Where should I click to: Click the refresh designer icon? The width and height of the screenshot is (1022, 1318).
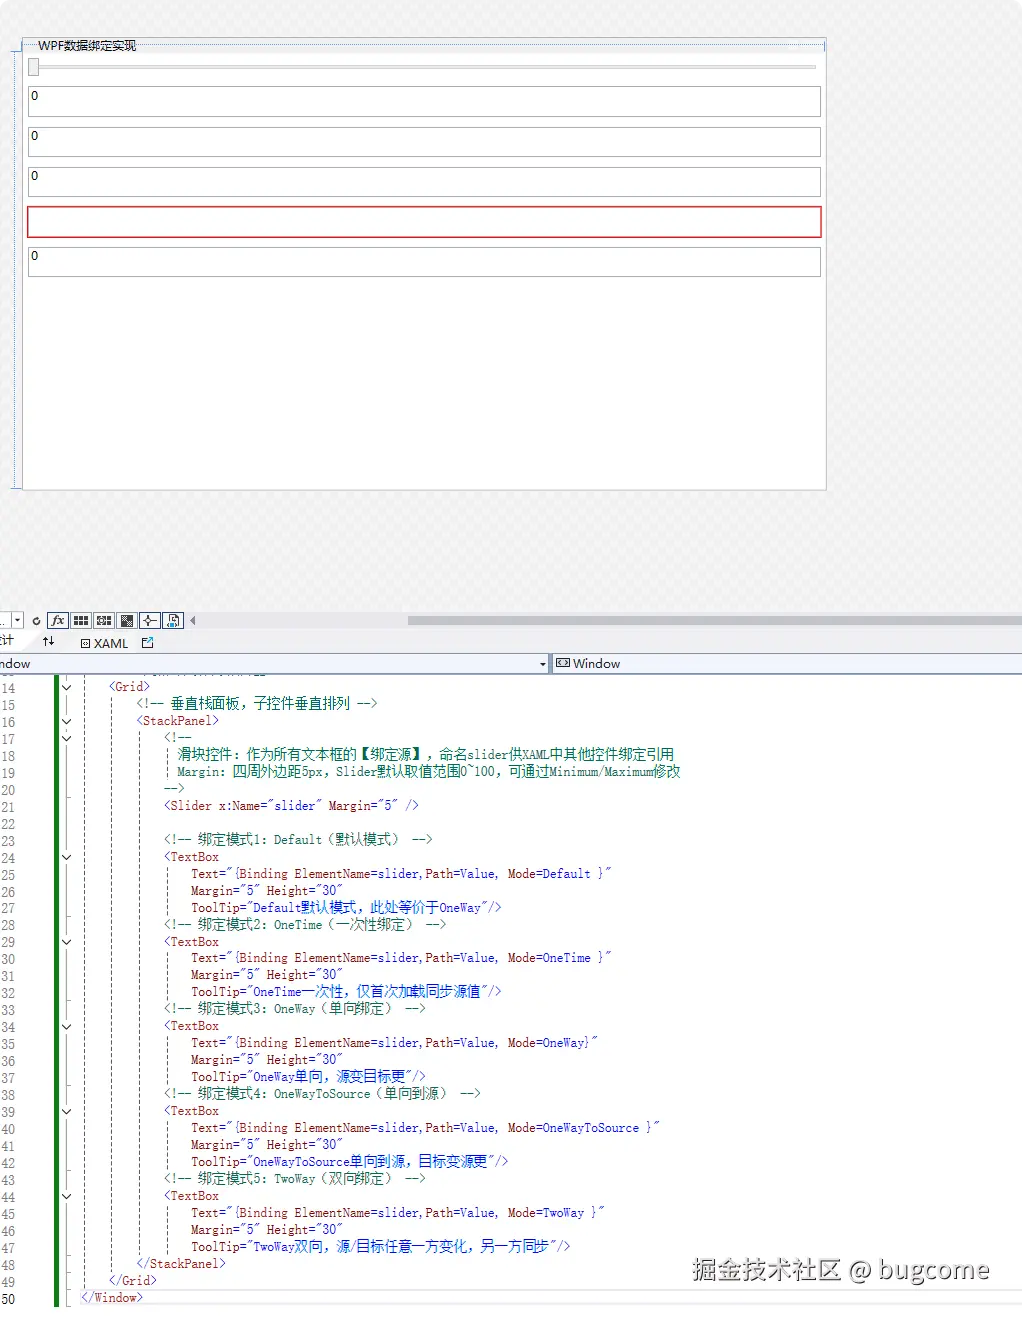pyautogui.click(x=37, y=621)
